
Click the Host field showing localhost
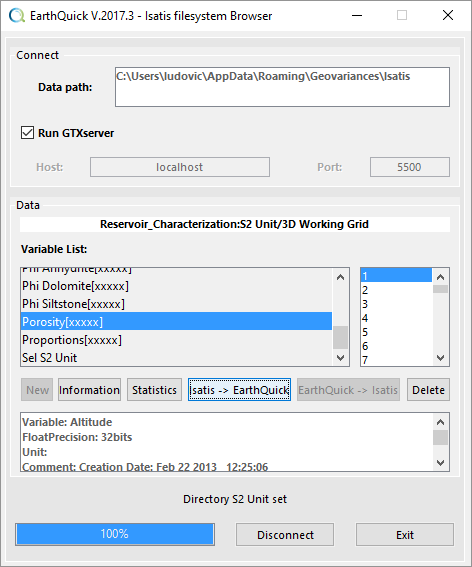(180, 167)
